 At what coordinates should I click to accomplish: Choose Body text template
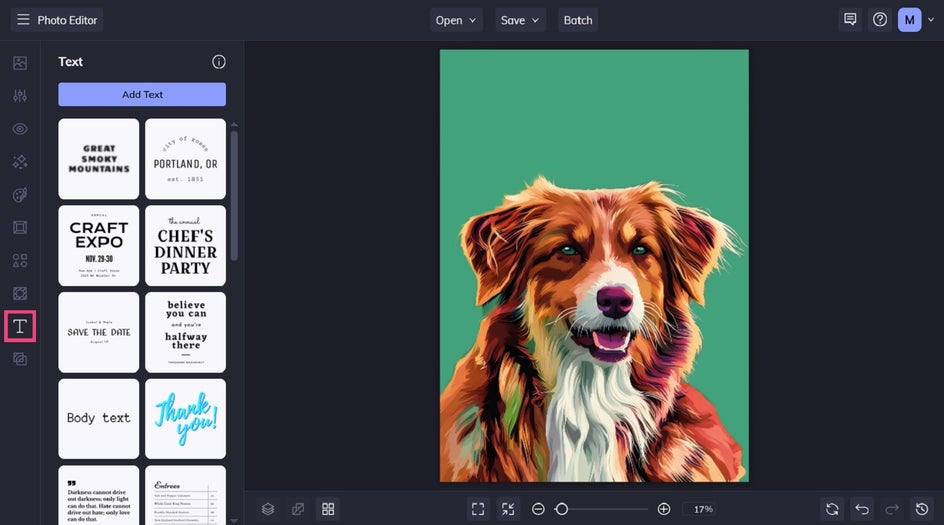coord(99,419)
